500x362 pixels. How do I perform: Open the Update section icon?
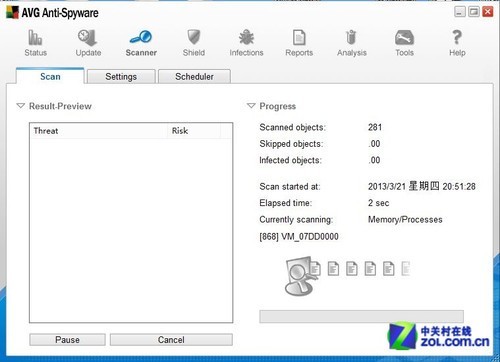pyautogui.click(x=88, y=37)
